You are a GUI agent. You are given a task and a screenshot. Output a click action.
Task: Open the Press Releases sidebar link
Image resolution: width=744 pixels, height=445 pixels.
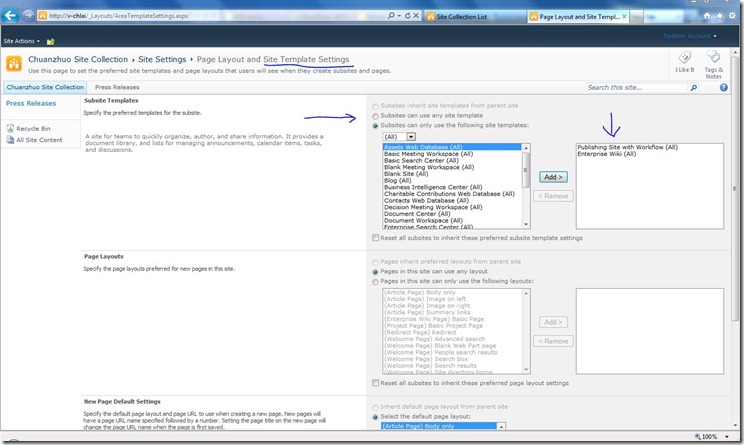point(31,103)
